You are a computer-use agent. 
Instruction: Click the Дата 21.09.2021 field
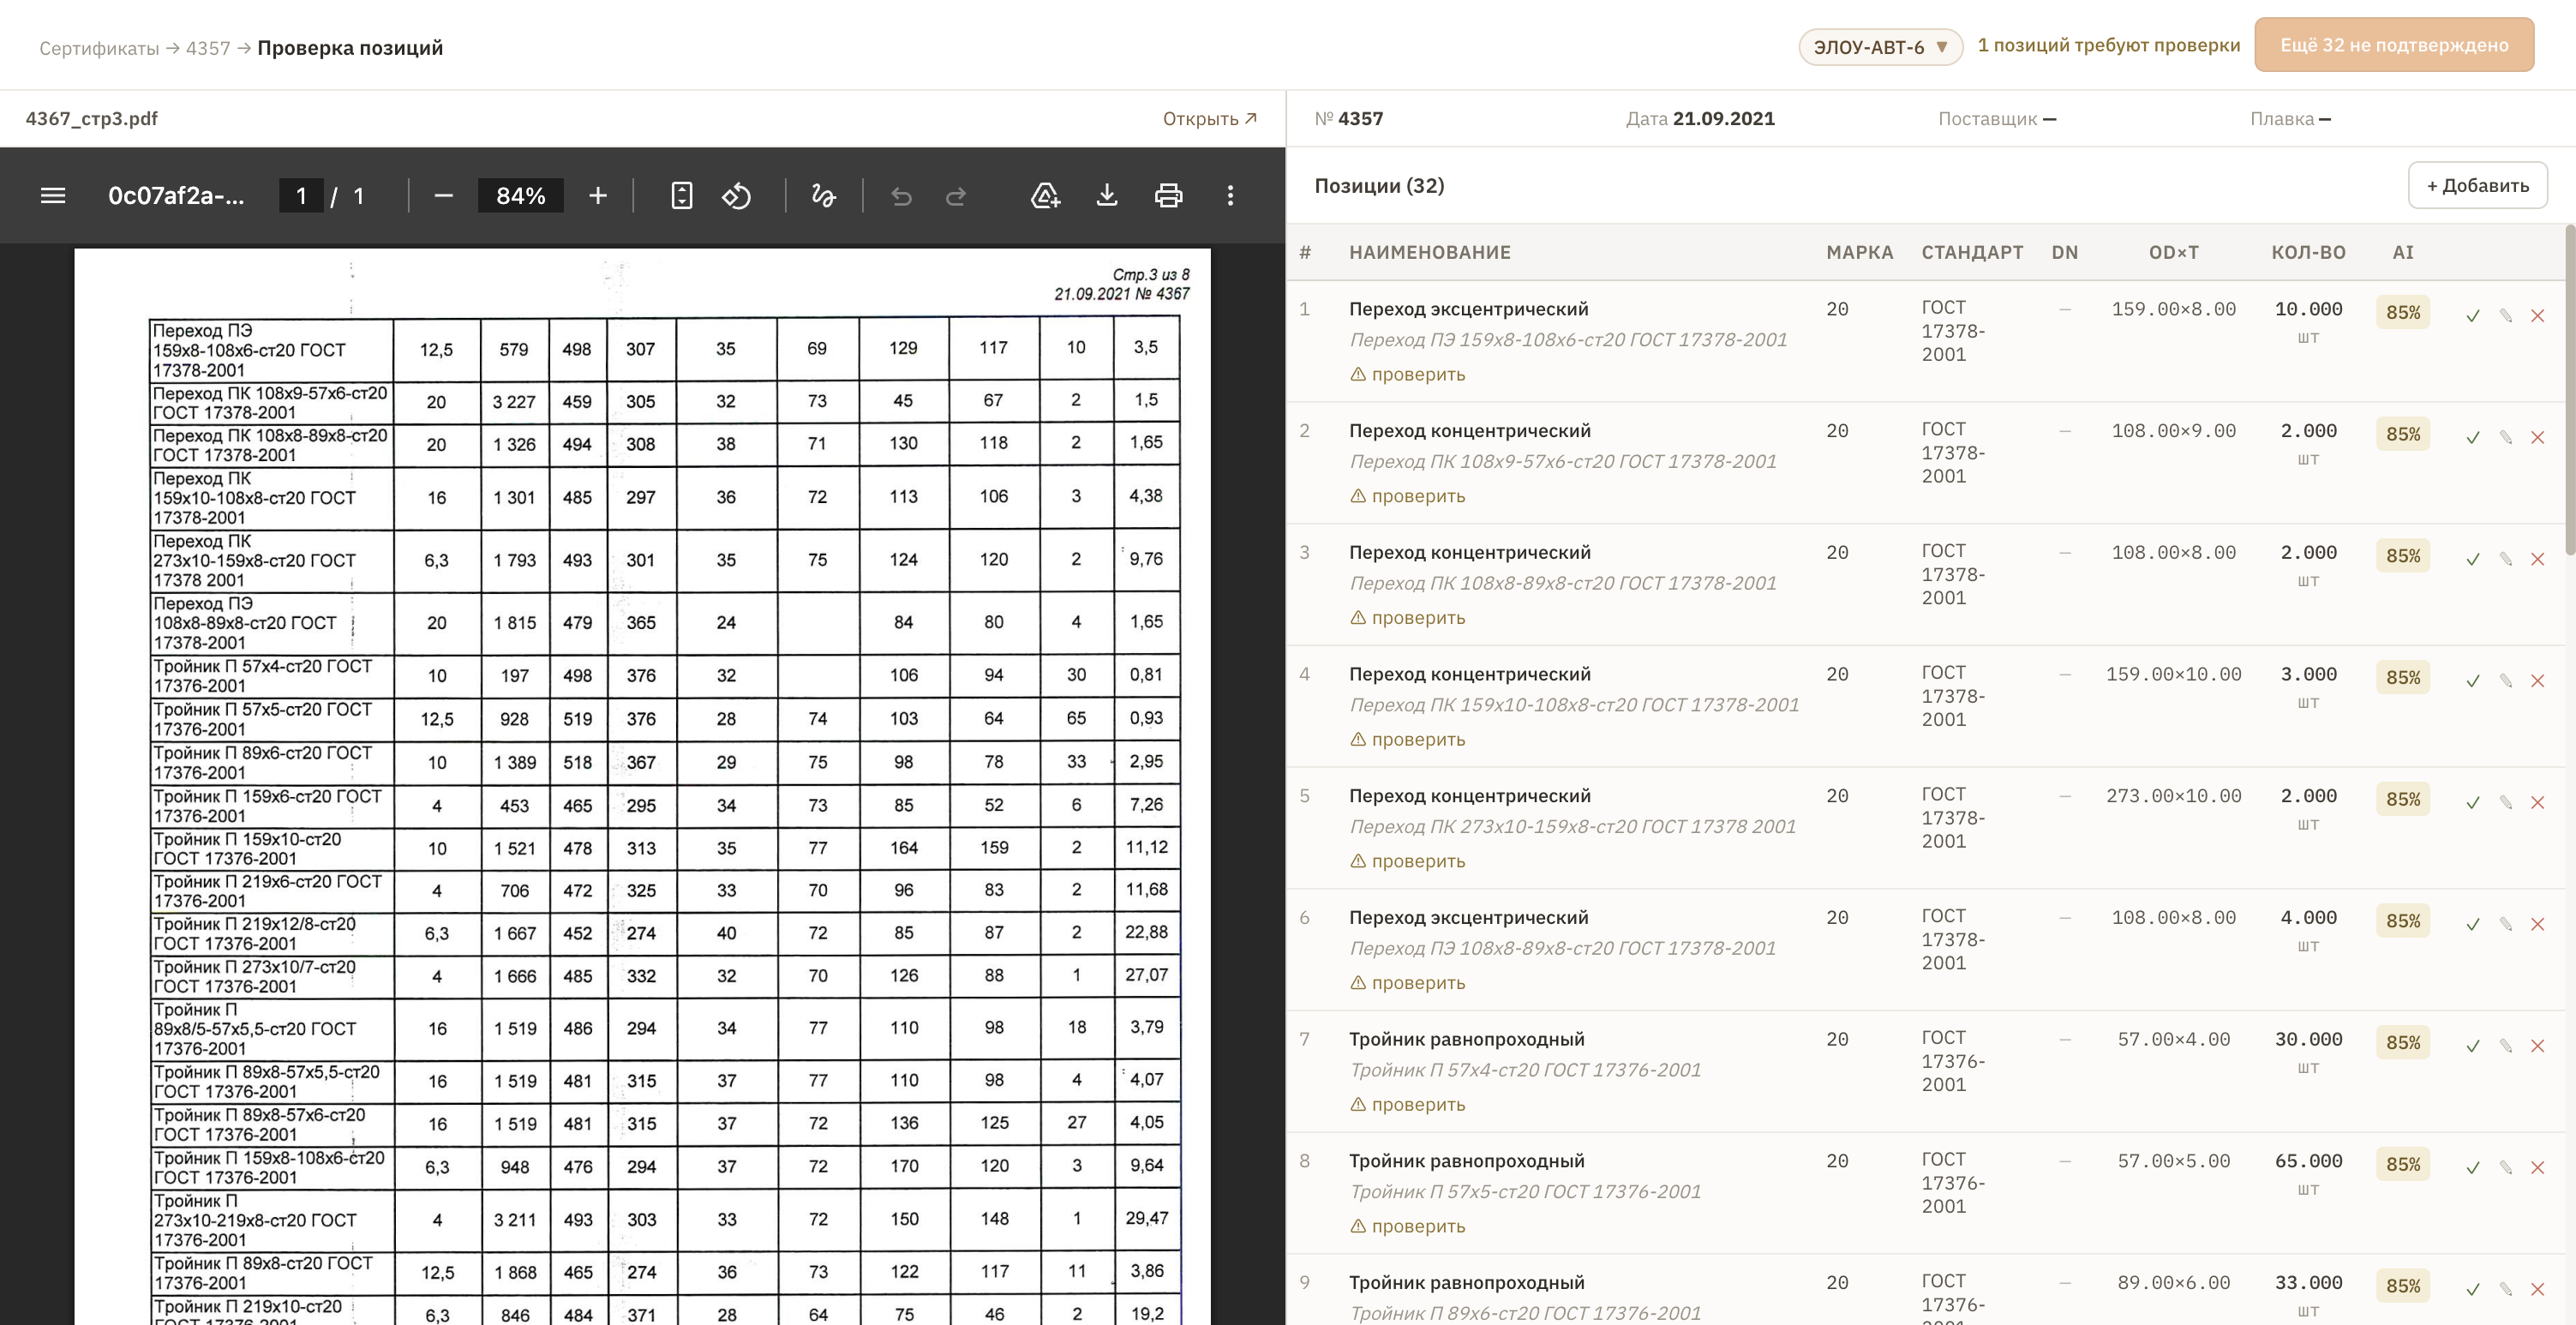pyautogui.click(x=1700, y=119)
